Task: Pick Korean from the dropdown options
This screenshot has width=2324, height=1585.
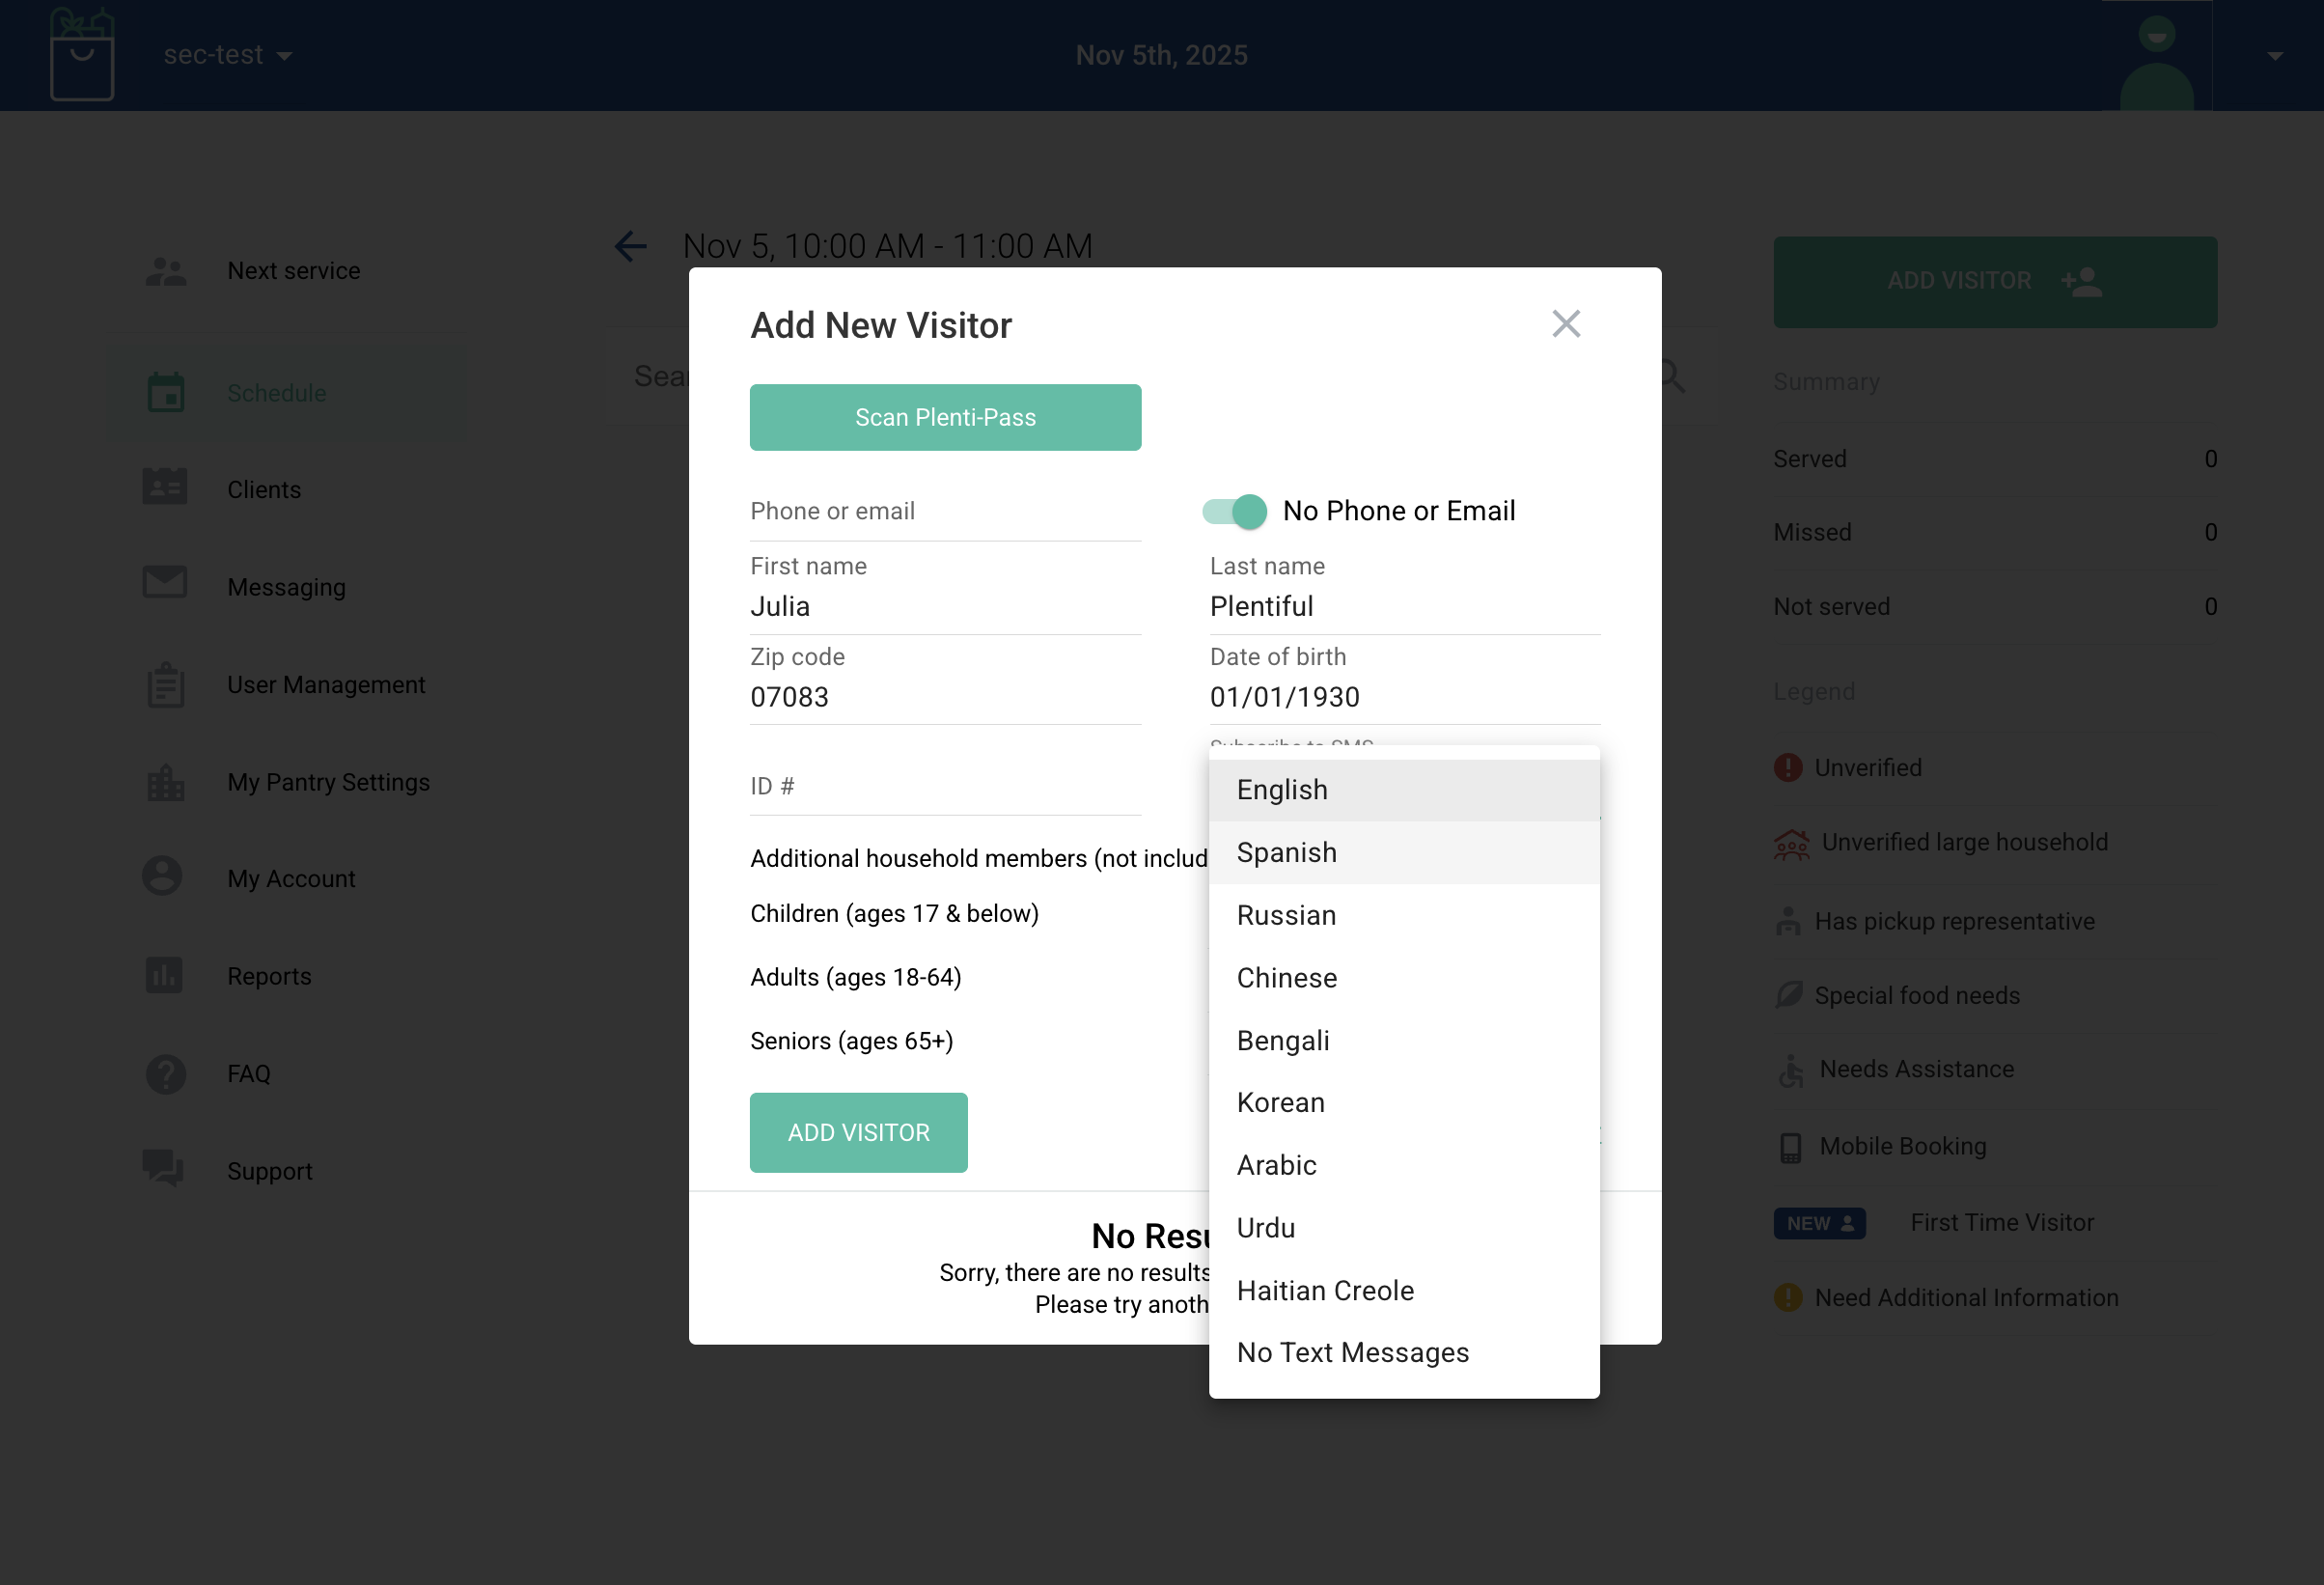Action: pos(1404,1103)
